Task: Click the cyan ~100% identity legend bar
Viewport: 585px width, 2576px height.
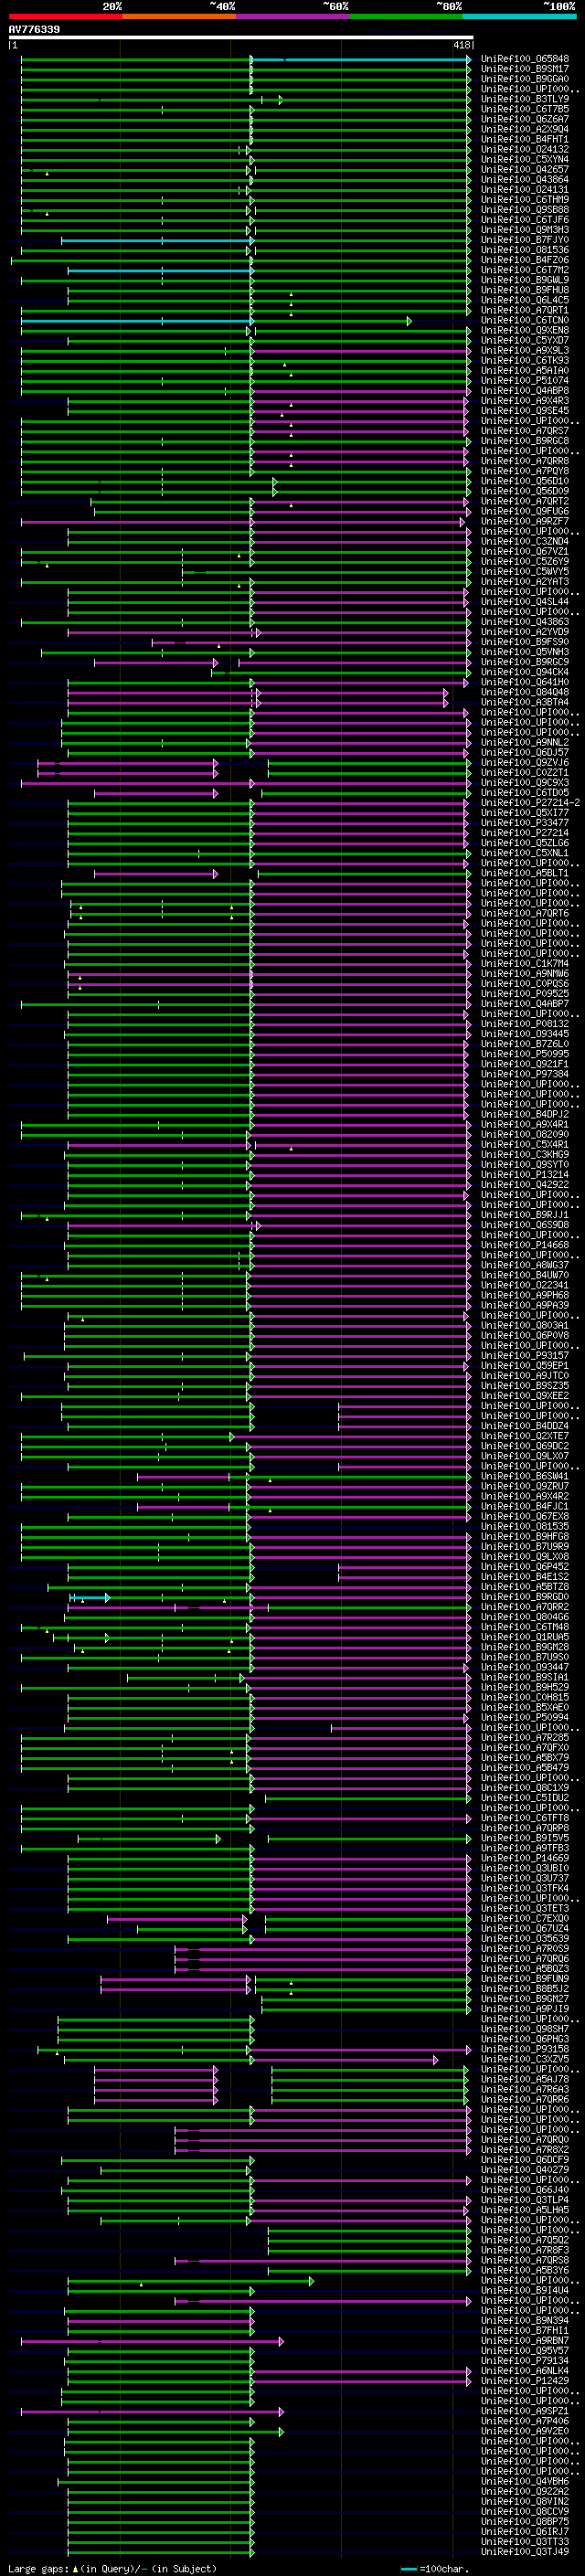Action: (519, 16)
